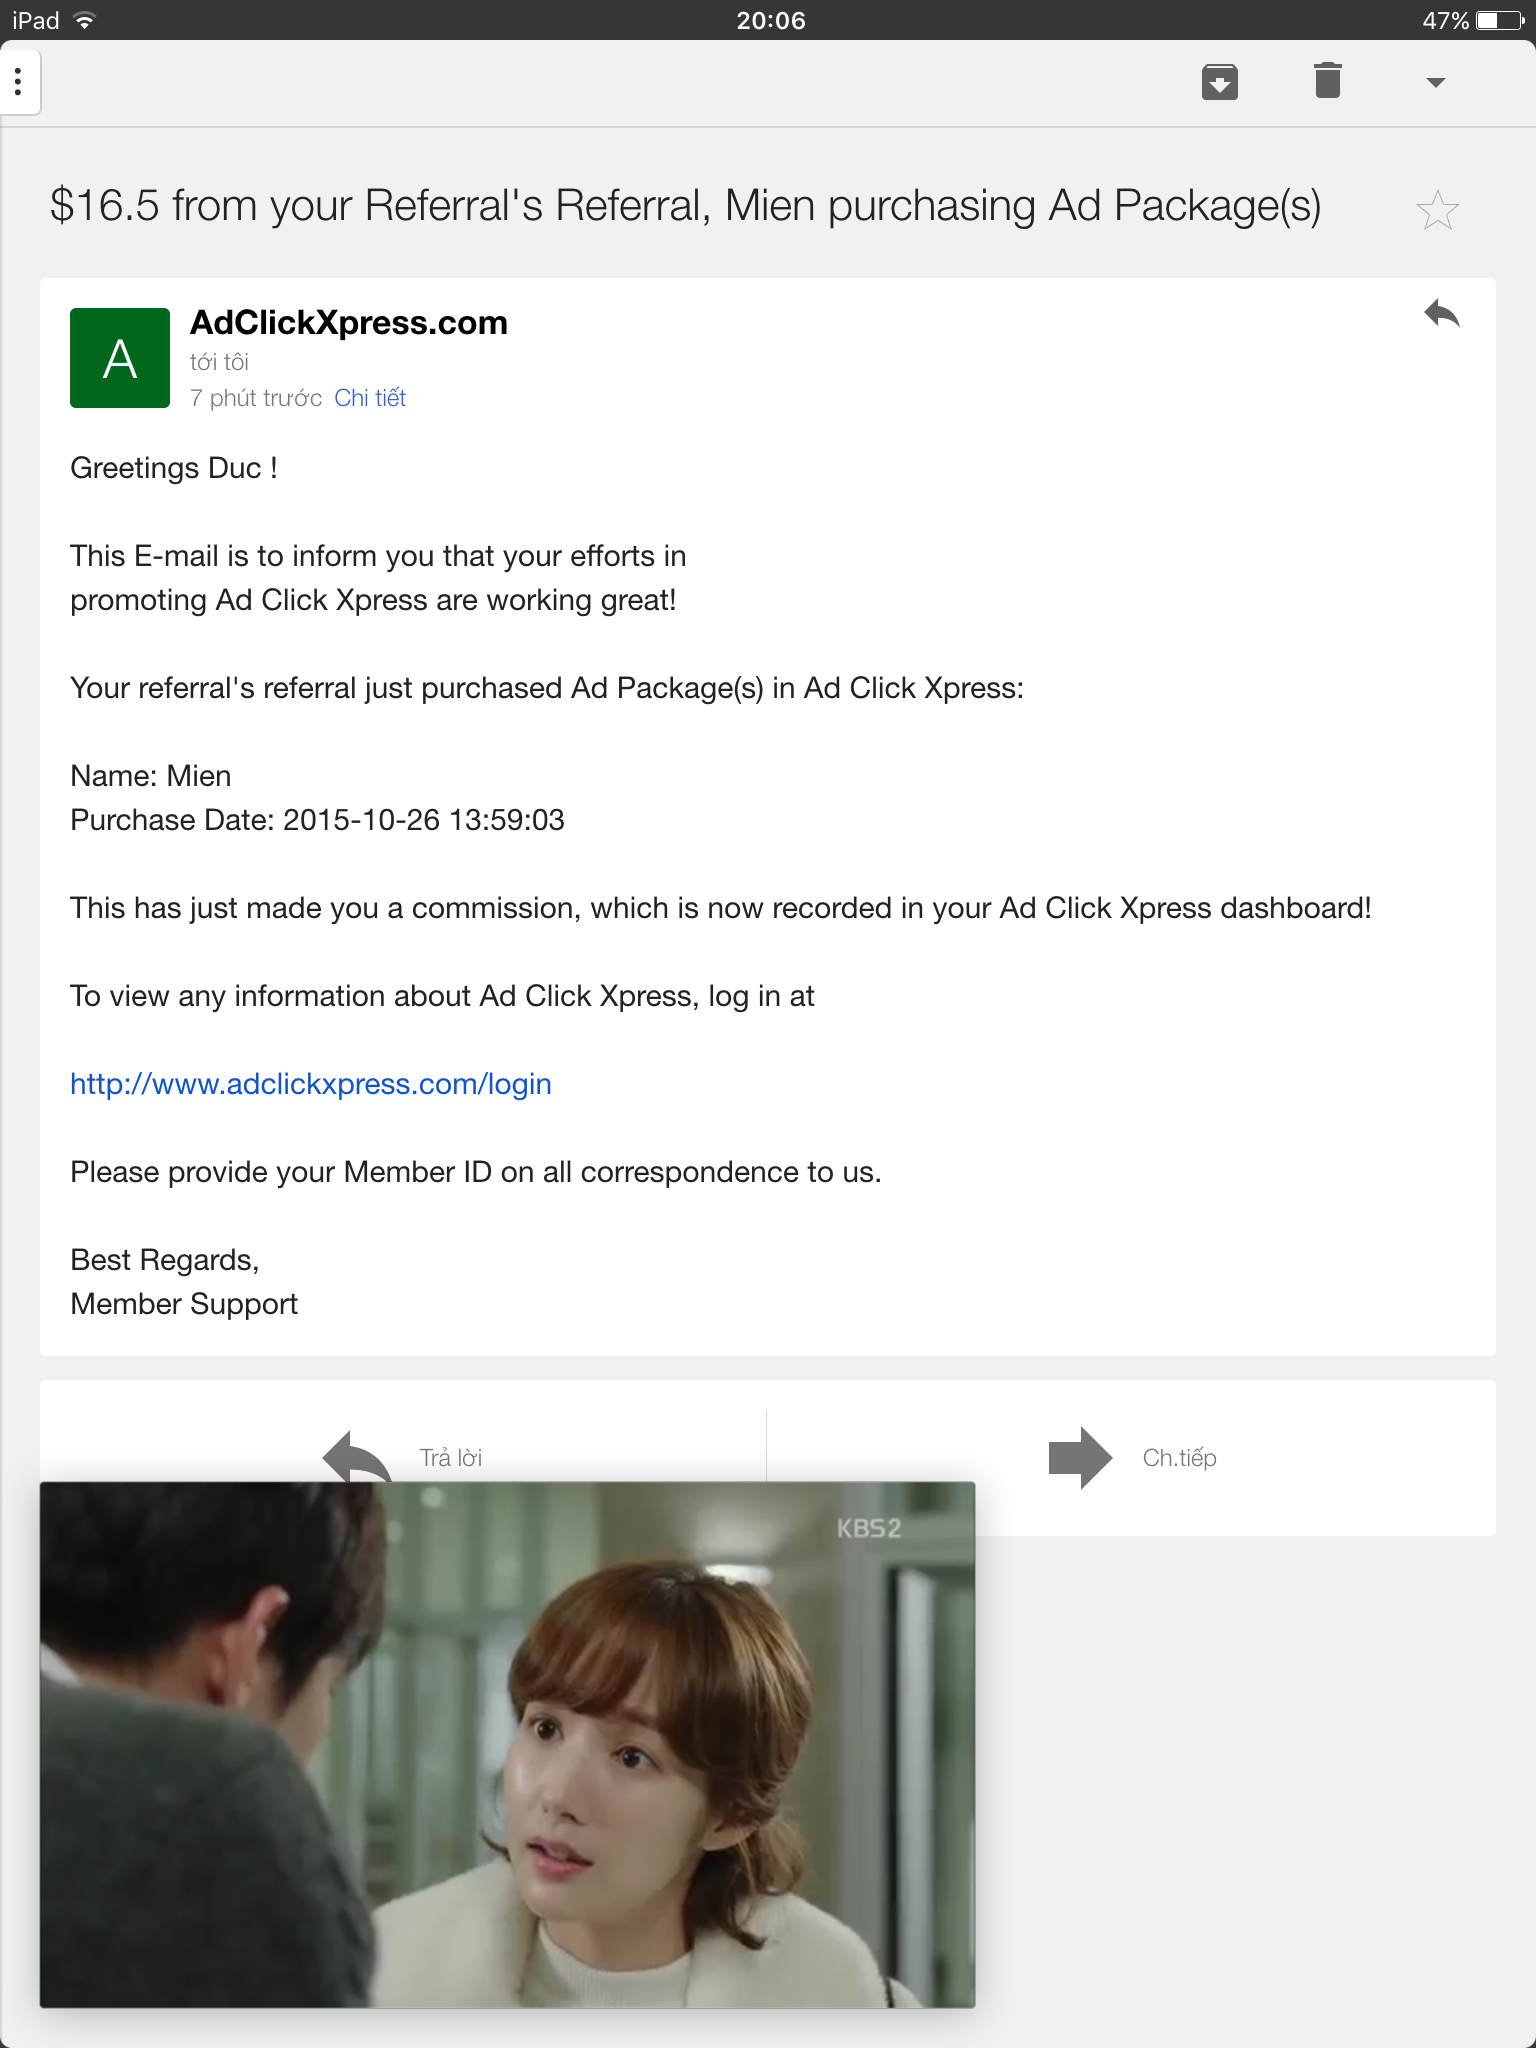1536x2048 pixels.
Task: Star this email
Action: (x=1437, y=210)
